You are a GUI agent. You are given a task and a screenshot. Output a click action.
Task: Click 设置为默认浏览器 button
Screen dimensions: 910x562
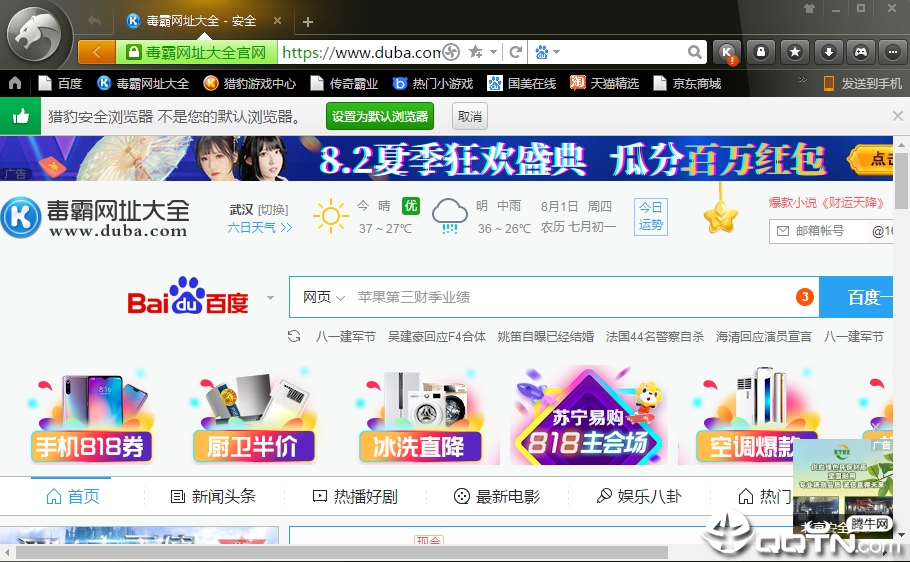(x=379, y=116)
